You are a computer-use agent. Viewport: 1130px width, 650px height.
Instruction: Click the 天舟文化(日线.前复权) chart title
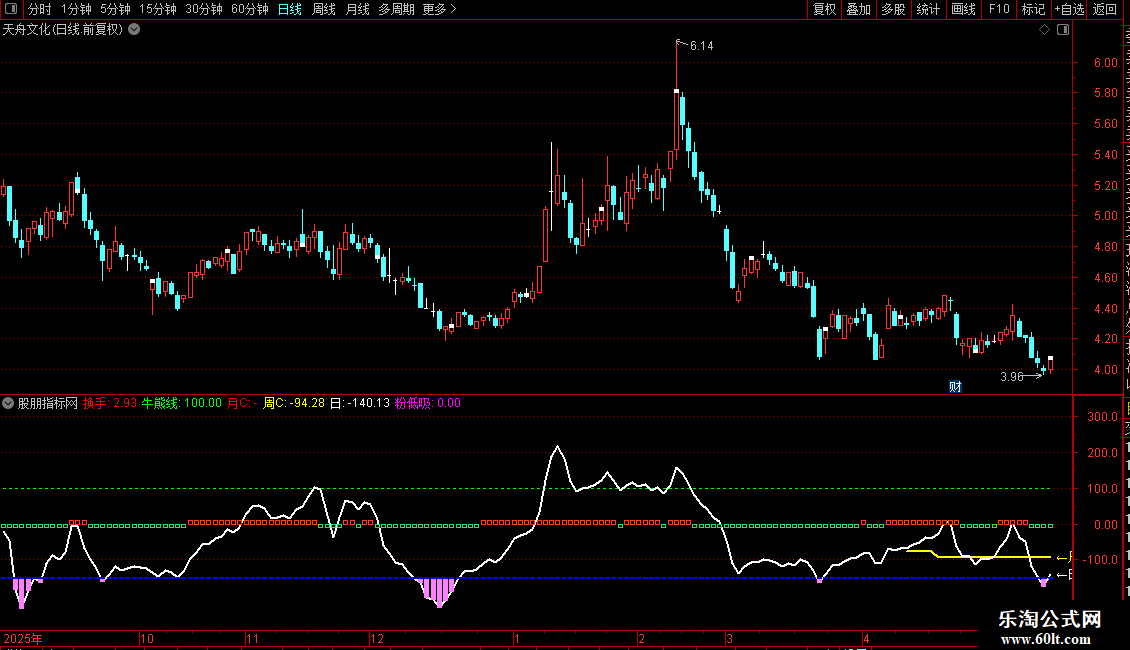click(63, 30)
